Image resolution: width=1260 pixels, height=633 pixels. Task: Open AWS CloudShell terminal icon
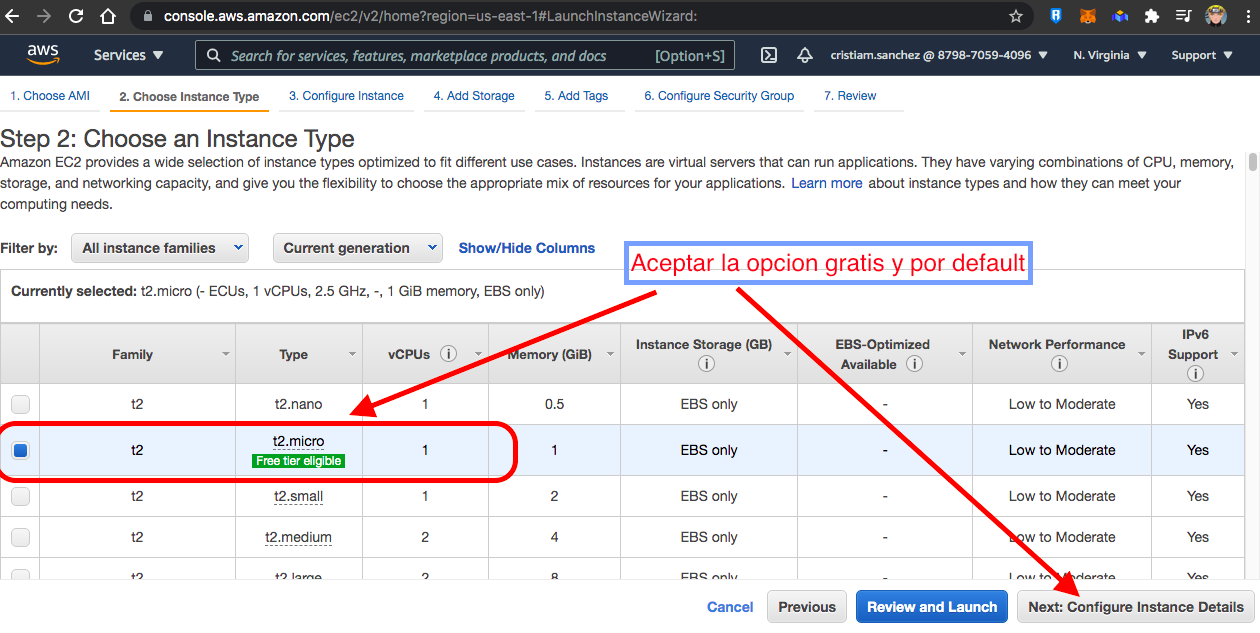click(x=769, y=56)
